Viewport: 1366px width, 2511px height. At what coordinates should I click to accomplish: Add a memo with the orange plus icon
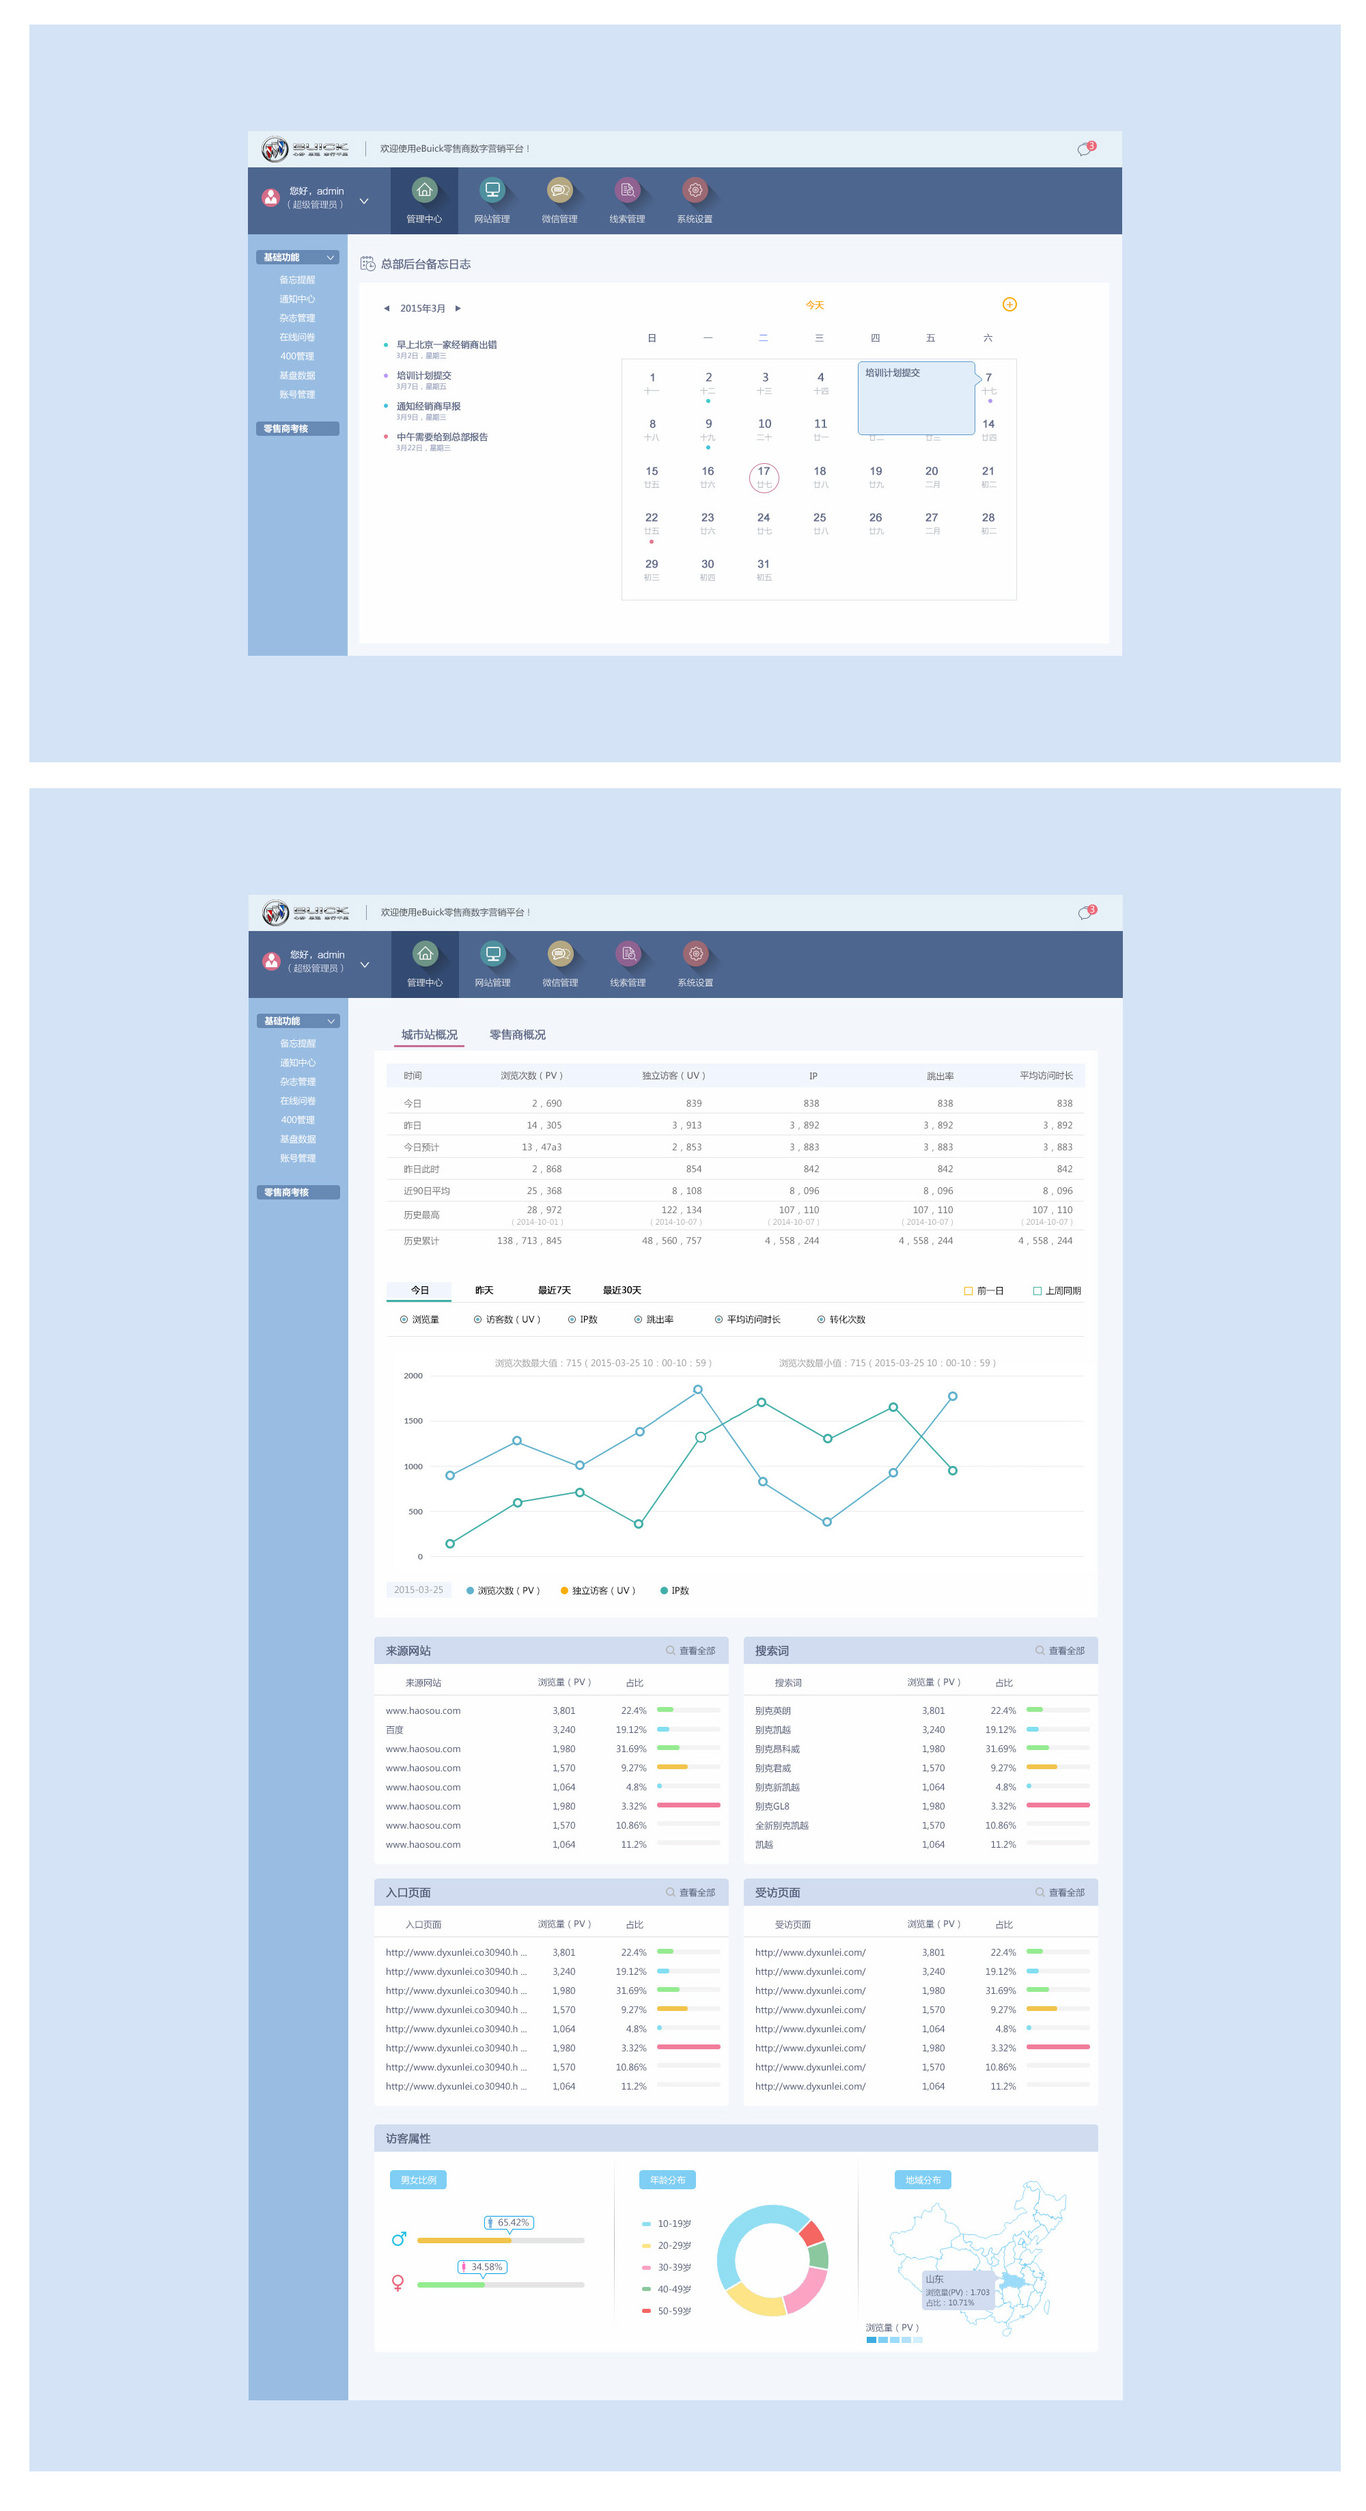(x=1009, y=304)
